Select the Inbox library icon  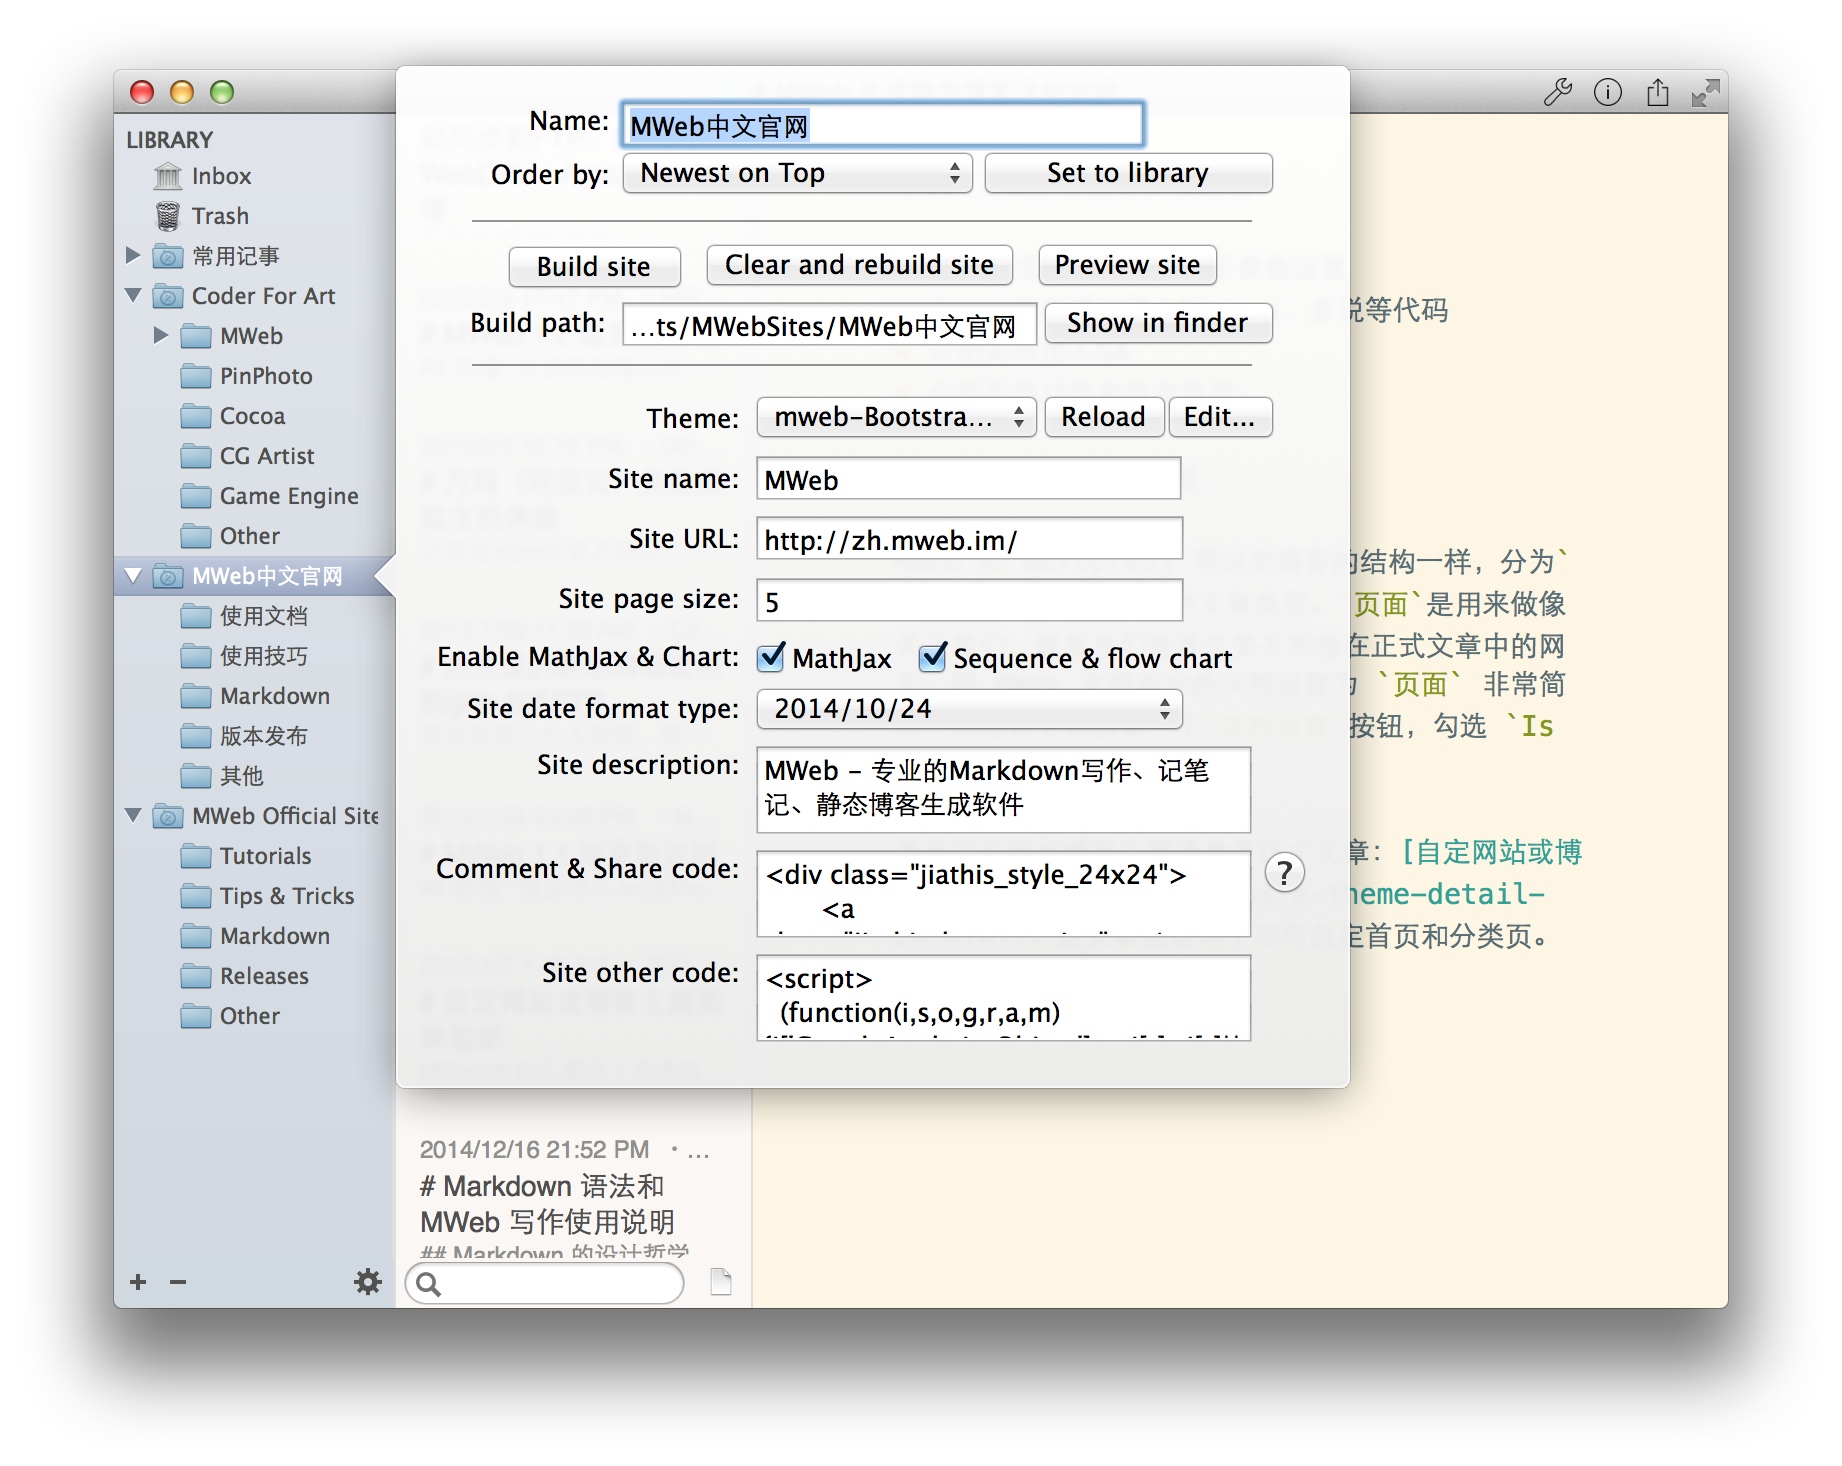[x=168, y=176]
